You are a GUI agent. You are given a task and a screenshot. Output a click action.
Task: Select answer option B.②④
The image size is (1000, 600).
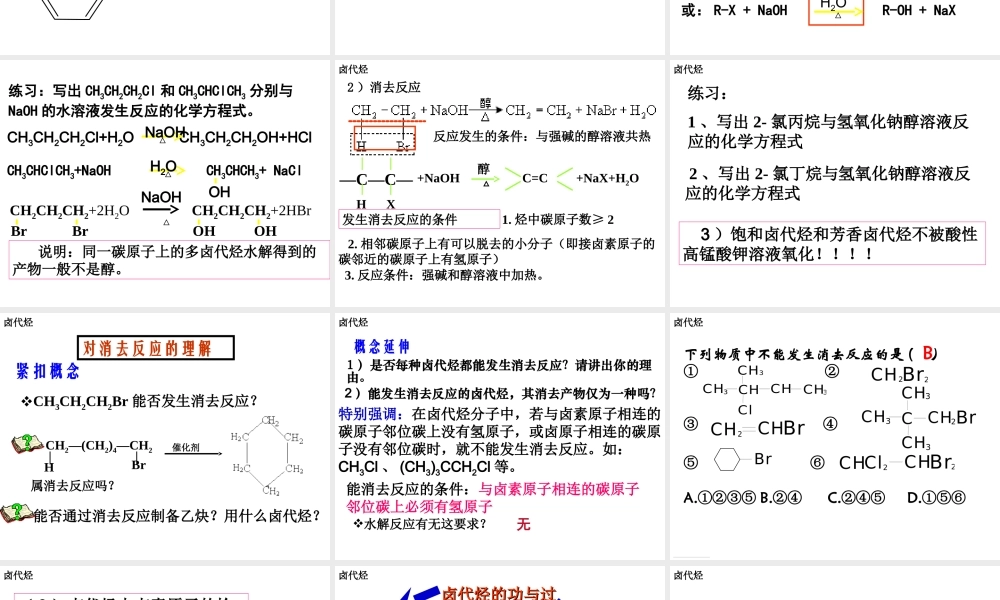tap(785, 497)
